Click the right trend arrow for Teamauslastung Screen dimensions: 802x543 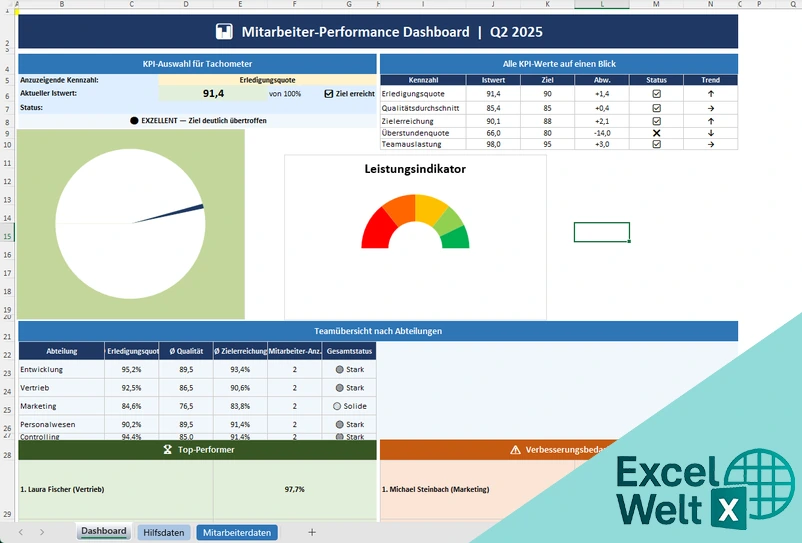(x=710, y=144)
